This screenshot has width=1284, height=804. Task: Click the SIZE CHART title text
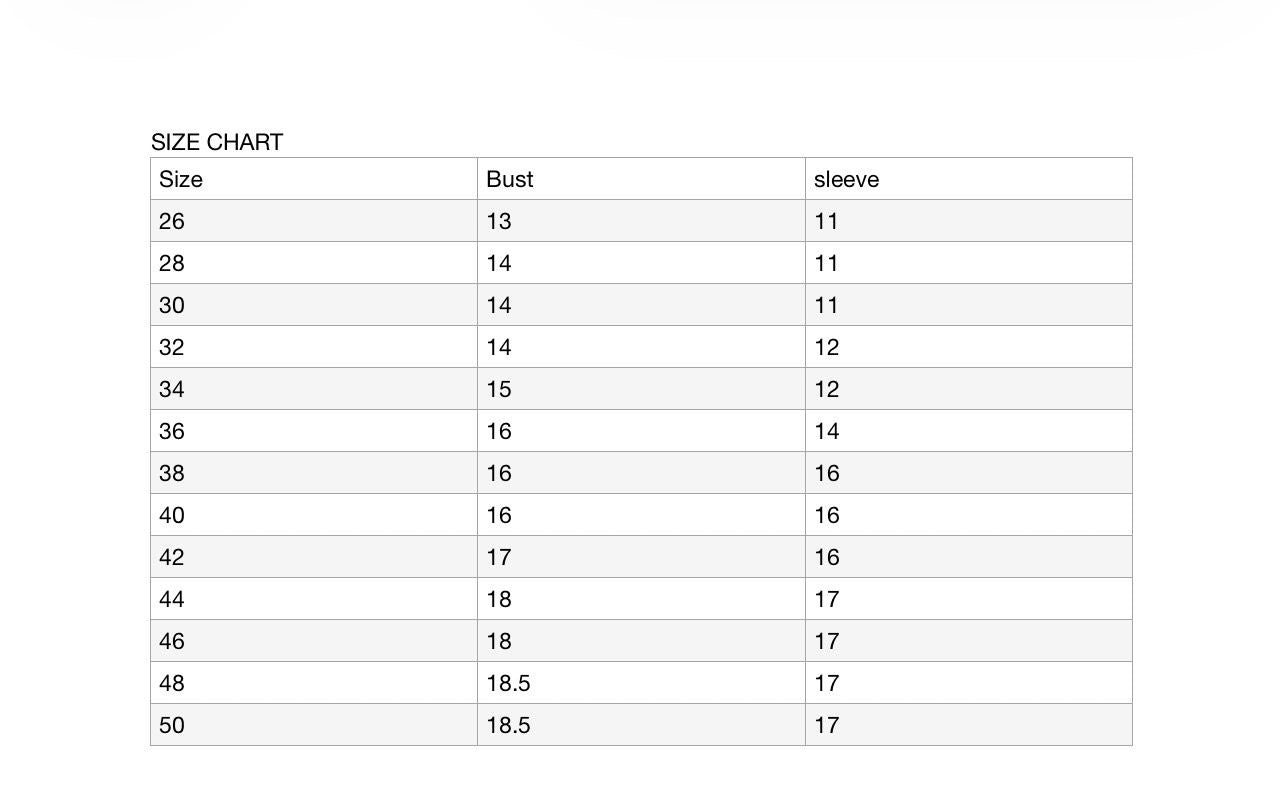click(217, 142)
